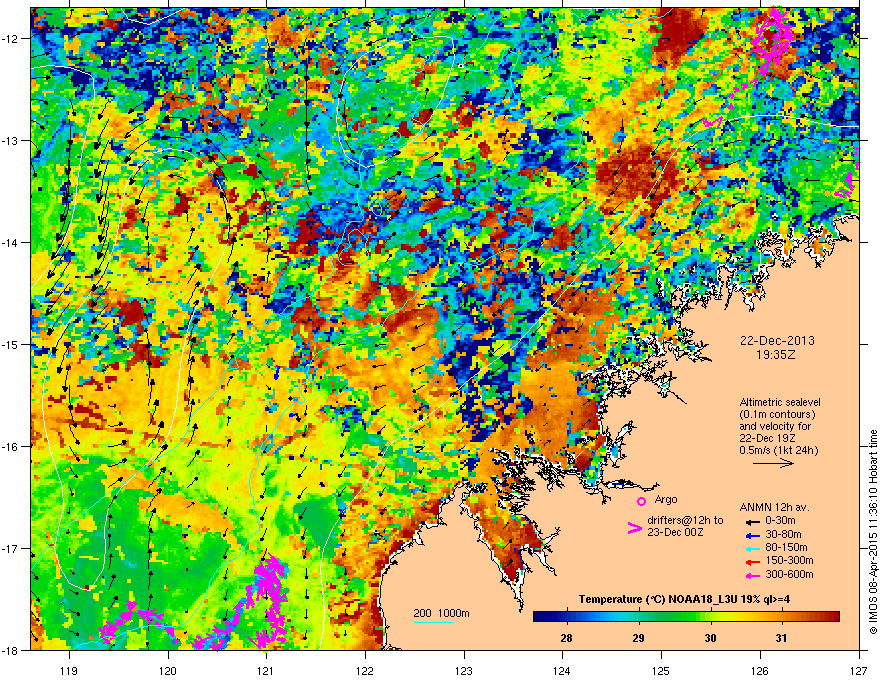The width and height of the screenshot is (880, 680).
Task: Click the longitude axis label 124
Action: tap(562, 670)
